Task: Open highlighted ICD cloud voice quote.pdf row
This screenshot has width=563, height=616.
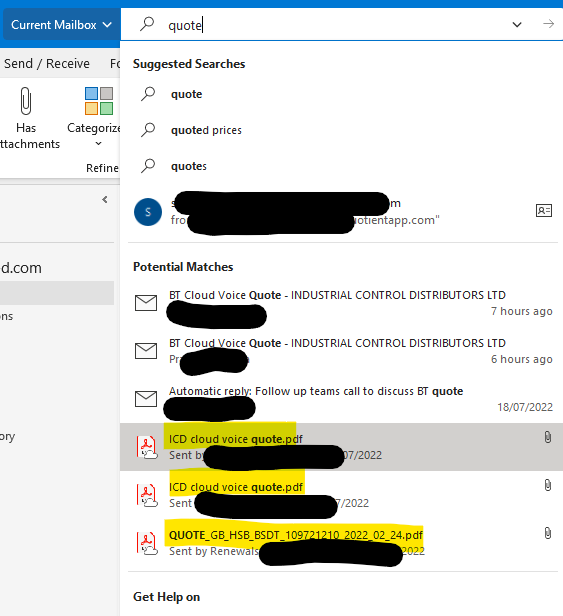Action: (341, 447)
